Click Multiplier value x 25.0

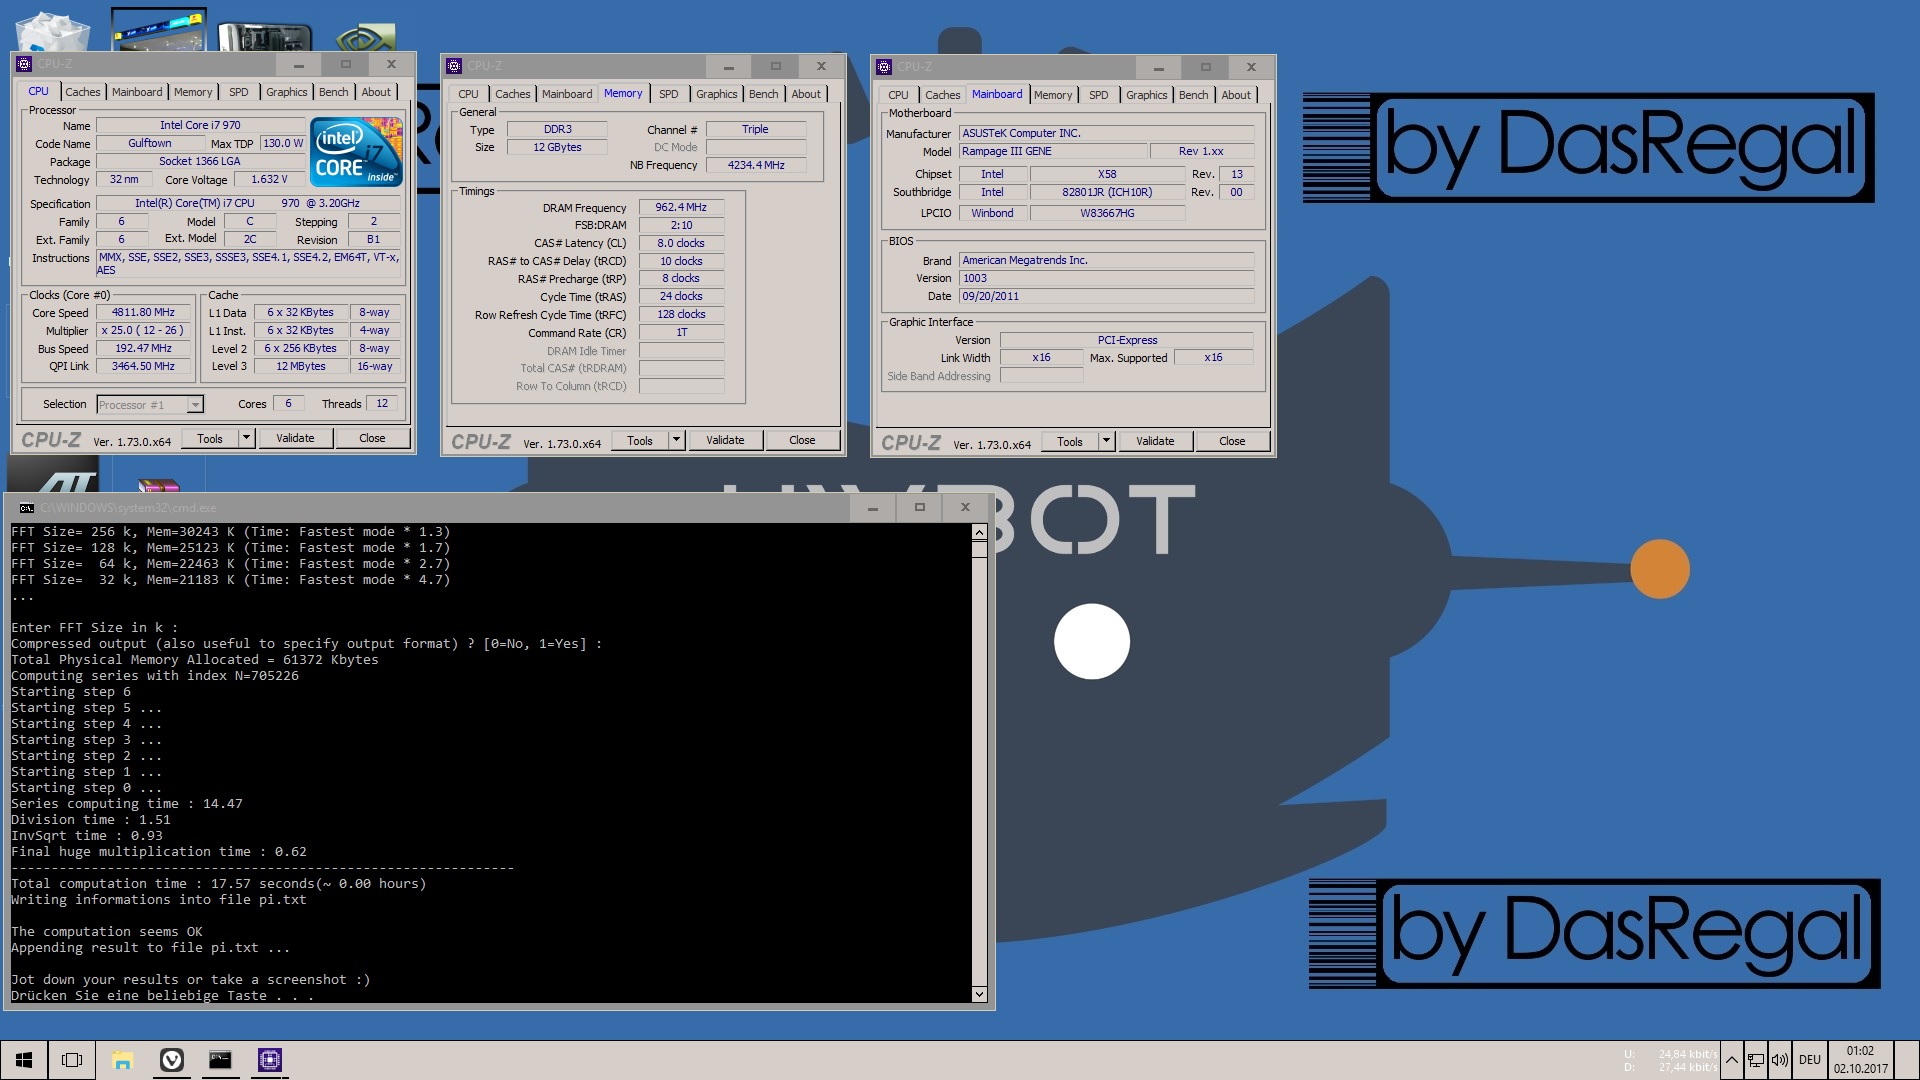tap(143, 330)
